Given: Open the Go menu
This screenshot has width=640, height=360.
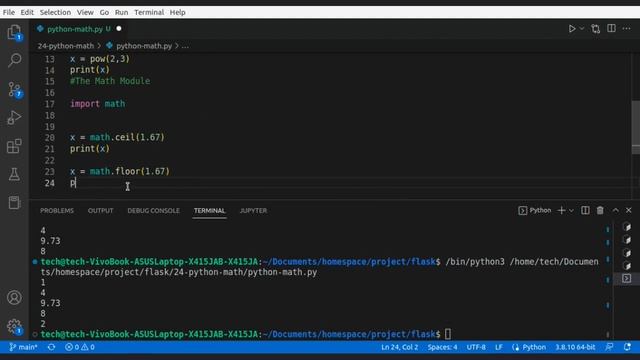Looking at the screenshot, I should coord(104,12).
